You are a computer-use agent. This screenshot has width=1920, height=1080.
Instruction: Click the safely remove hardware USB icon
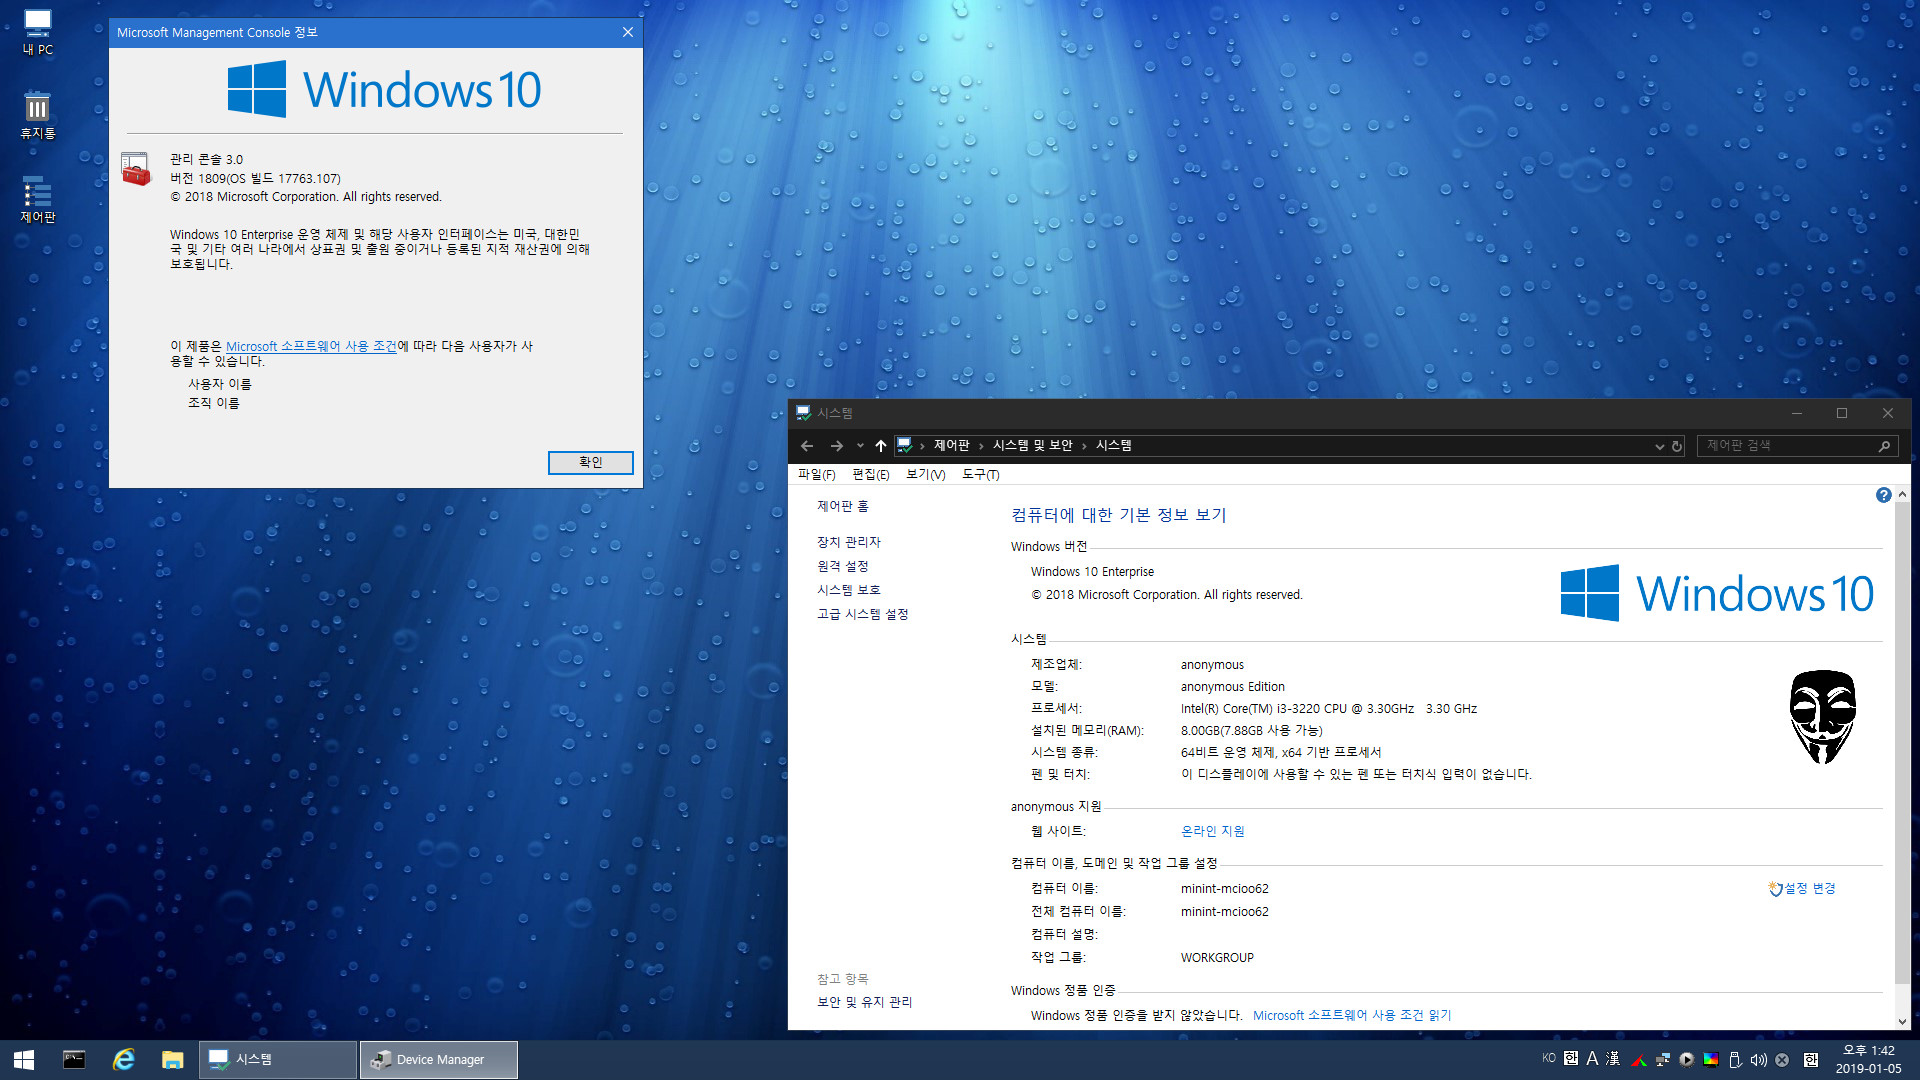coord(1735,1060)
